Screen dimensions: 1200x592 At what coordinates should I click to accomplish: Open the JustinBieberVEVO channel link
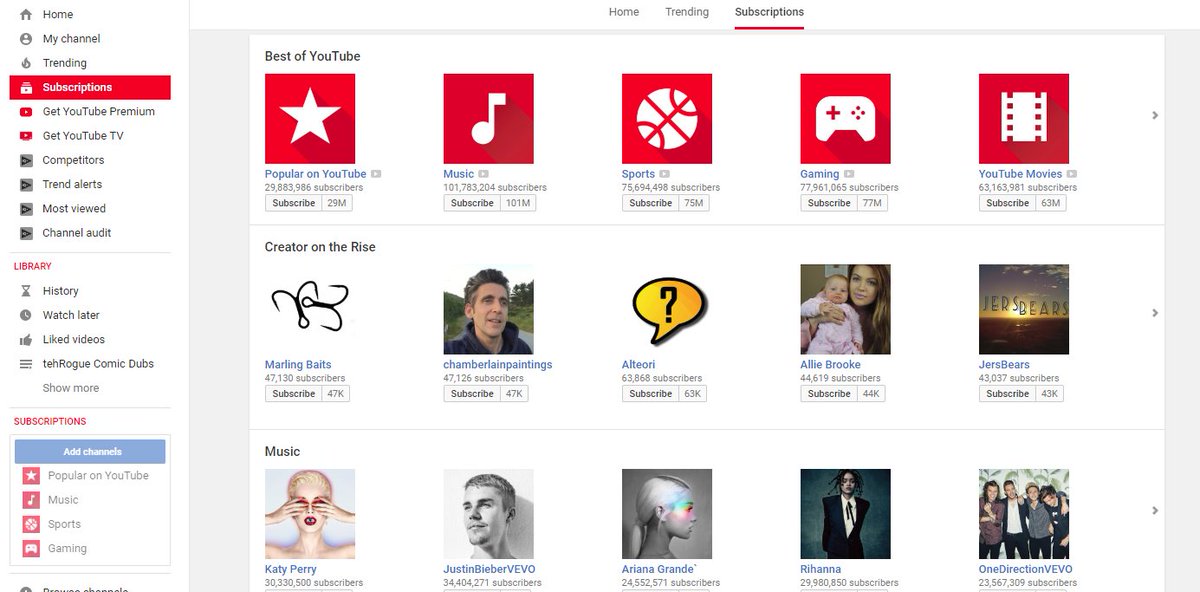point(490,570)
